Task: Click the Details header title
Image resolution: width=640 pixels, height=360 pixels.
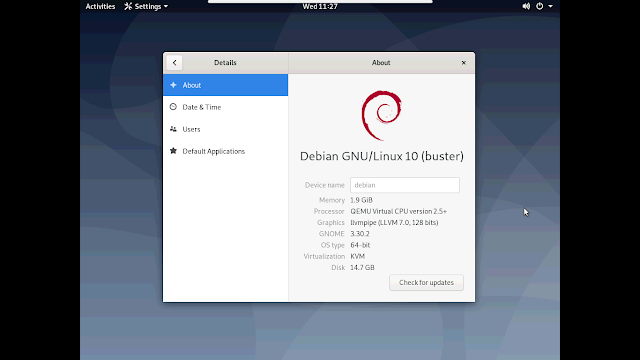Action: tap(225, 63)
